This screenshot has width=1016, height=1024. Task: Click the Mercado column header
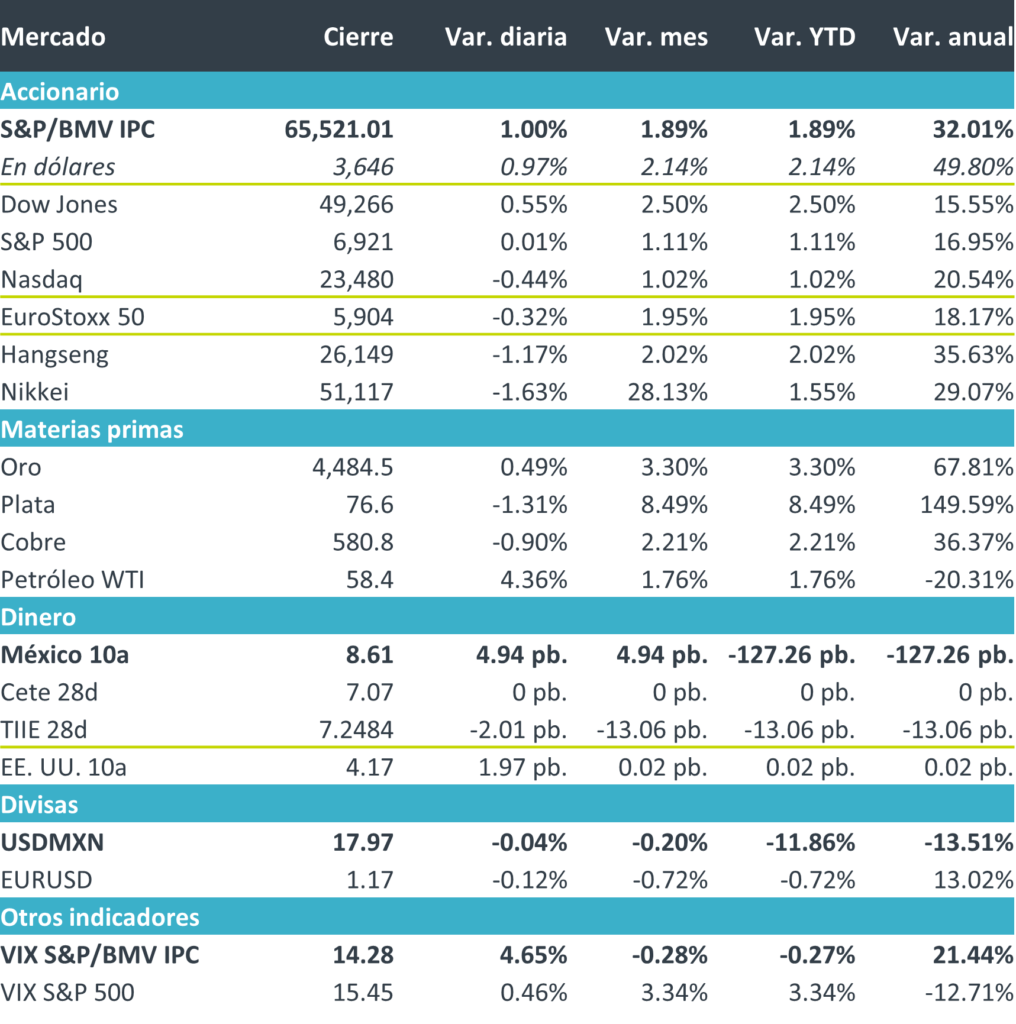(x=53, y=37)
